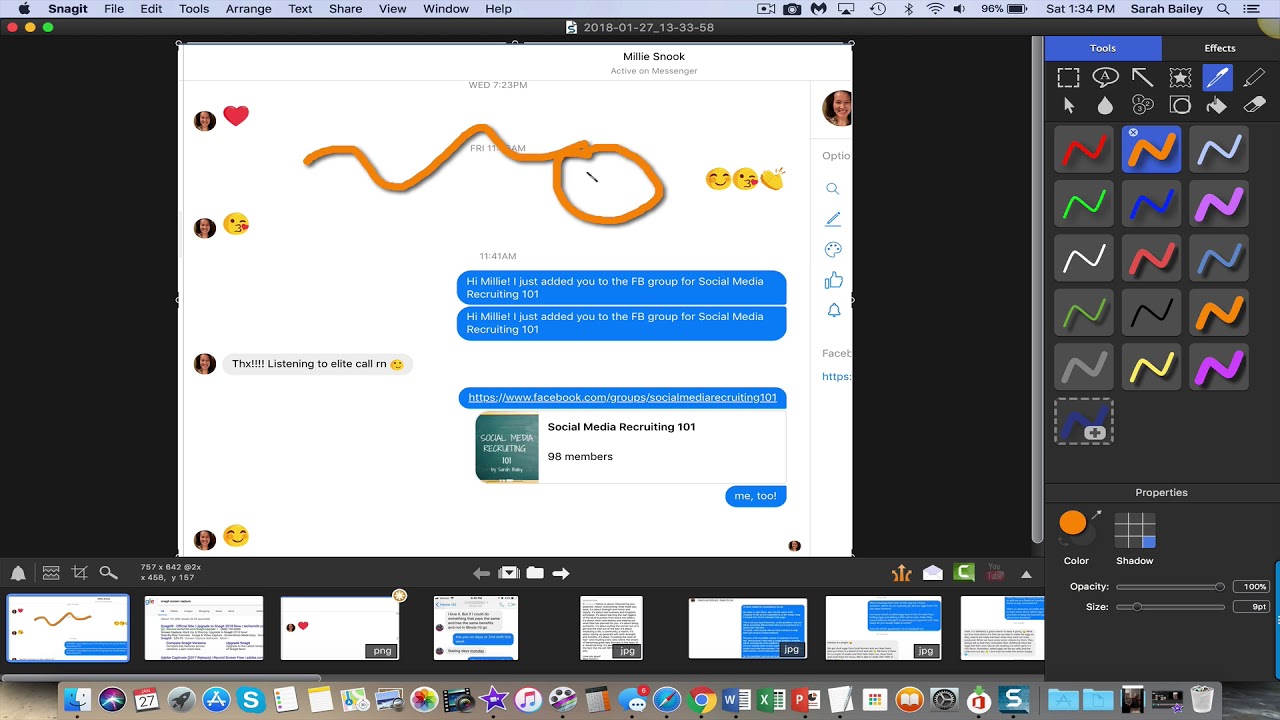Select the Callout speech bubble tool
Screen dimensions: 1280x720
pyautogui.click(x=1105, y=78)
